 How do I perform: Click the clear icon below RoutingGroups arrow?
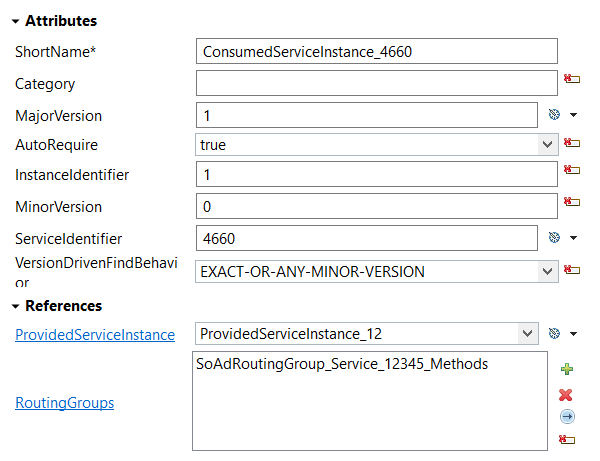567,439
